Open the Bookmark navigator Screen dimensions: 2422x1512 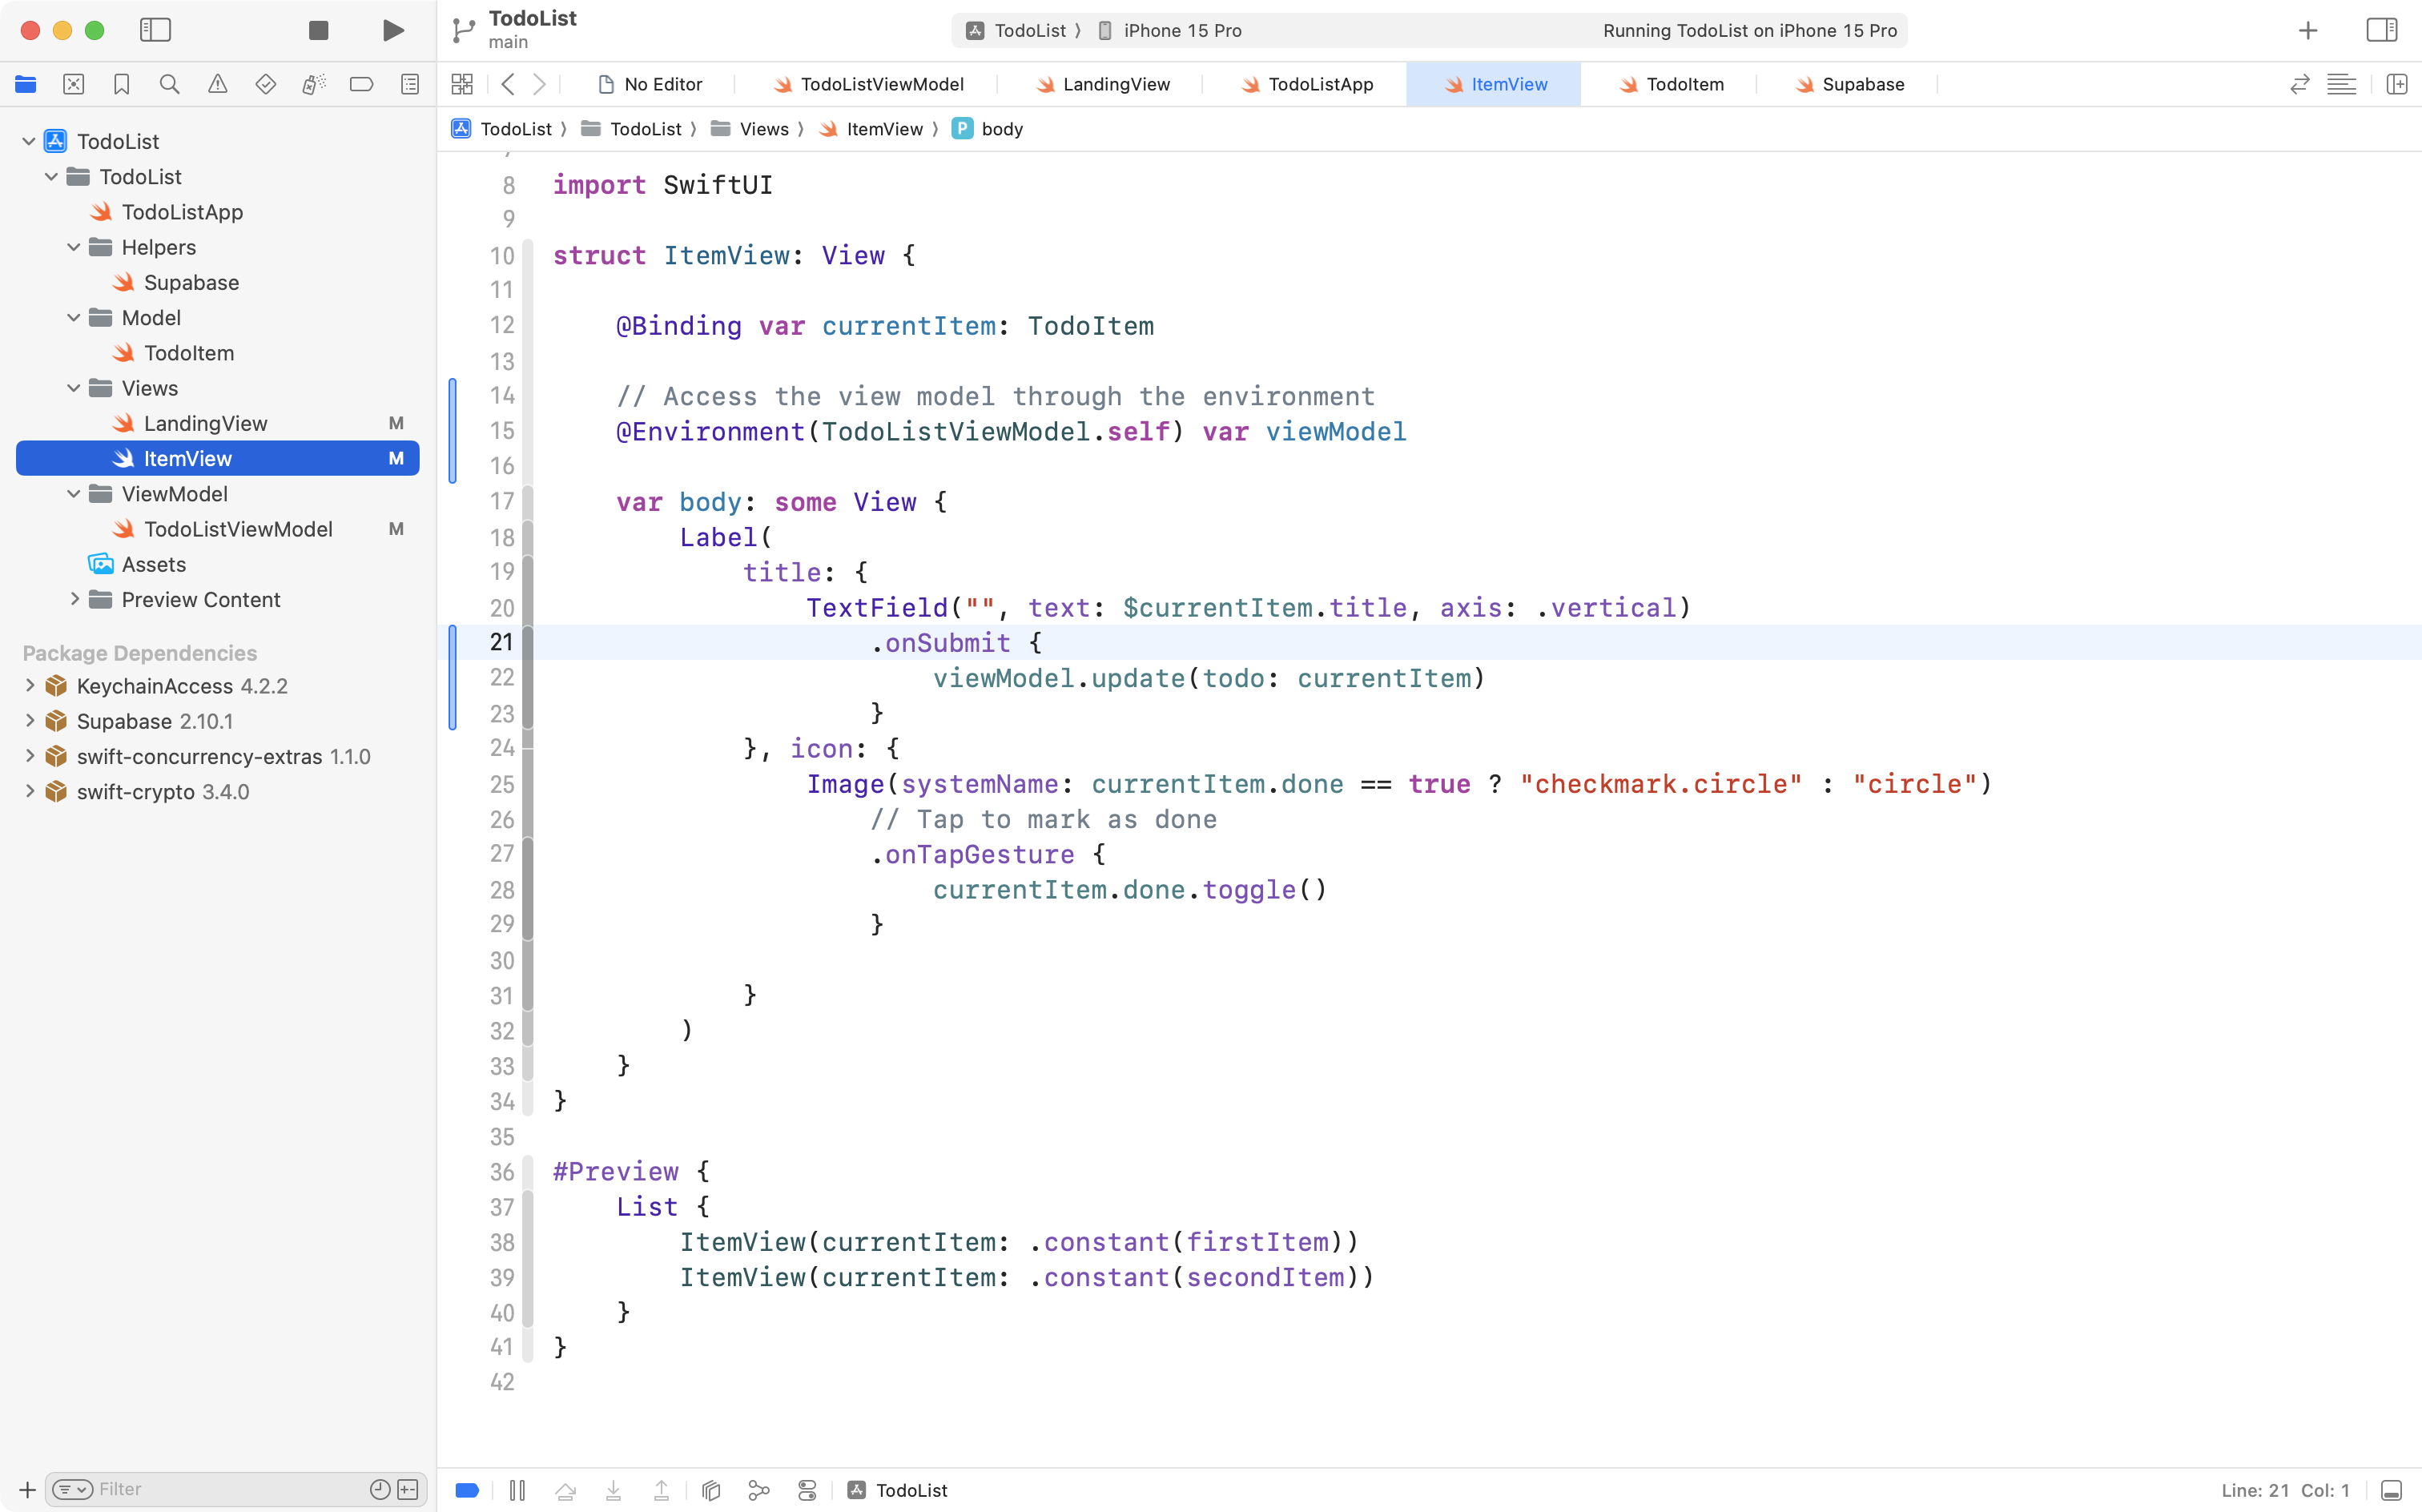click(x=121, y=84)
